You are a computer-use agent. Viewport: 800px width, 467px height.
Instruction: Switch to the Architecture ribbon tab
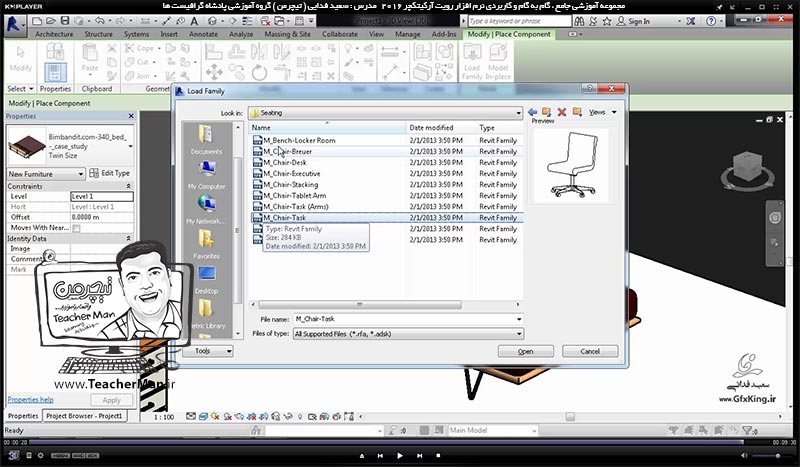54,34
